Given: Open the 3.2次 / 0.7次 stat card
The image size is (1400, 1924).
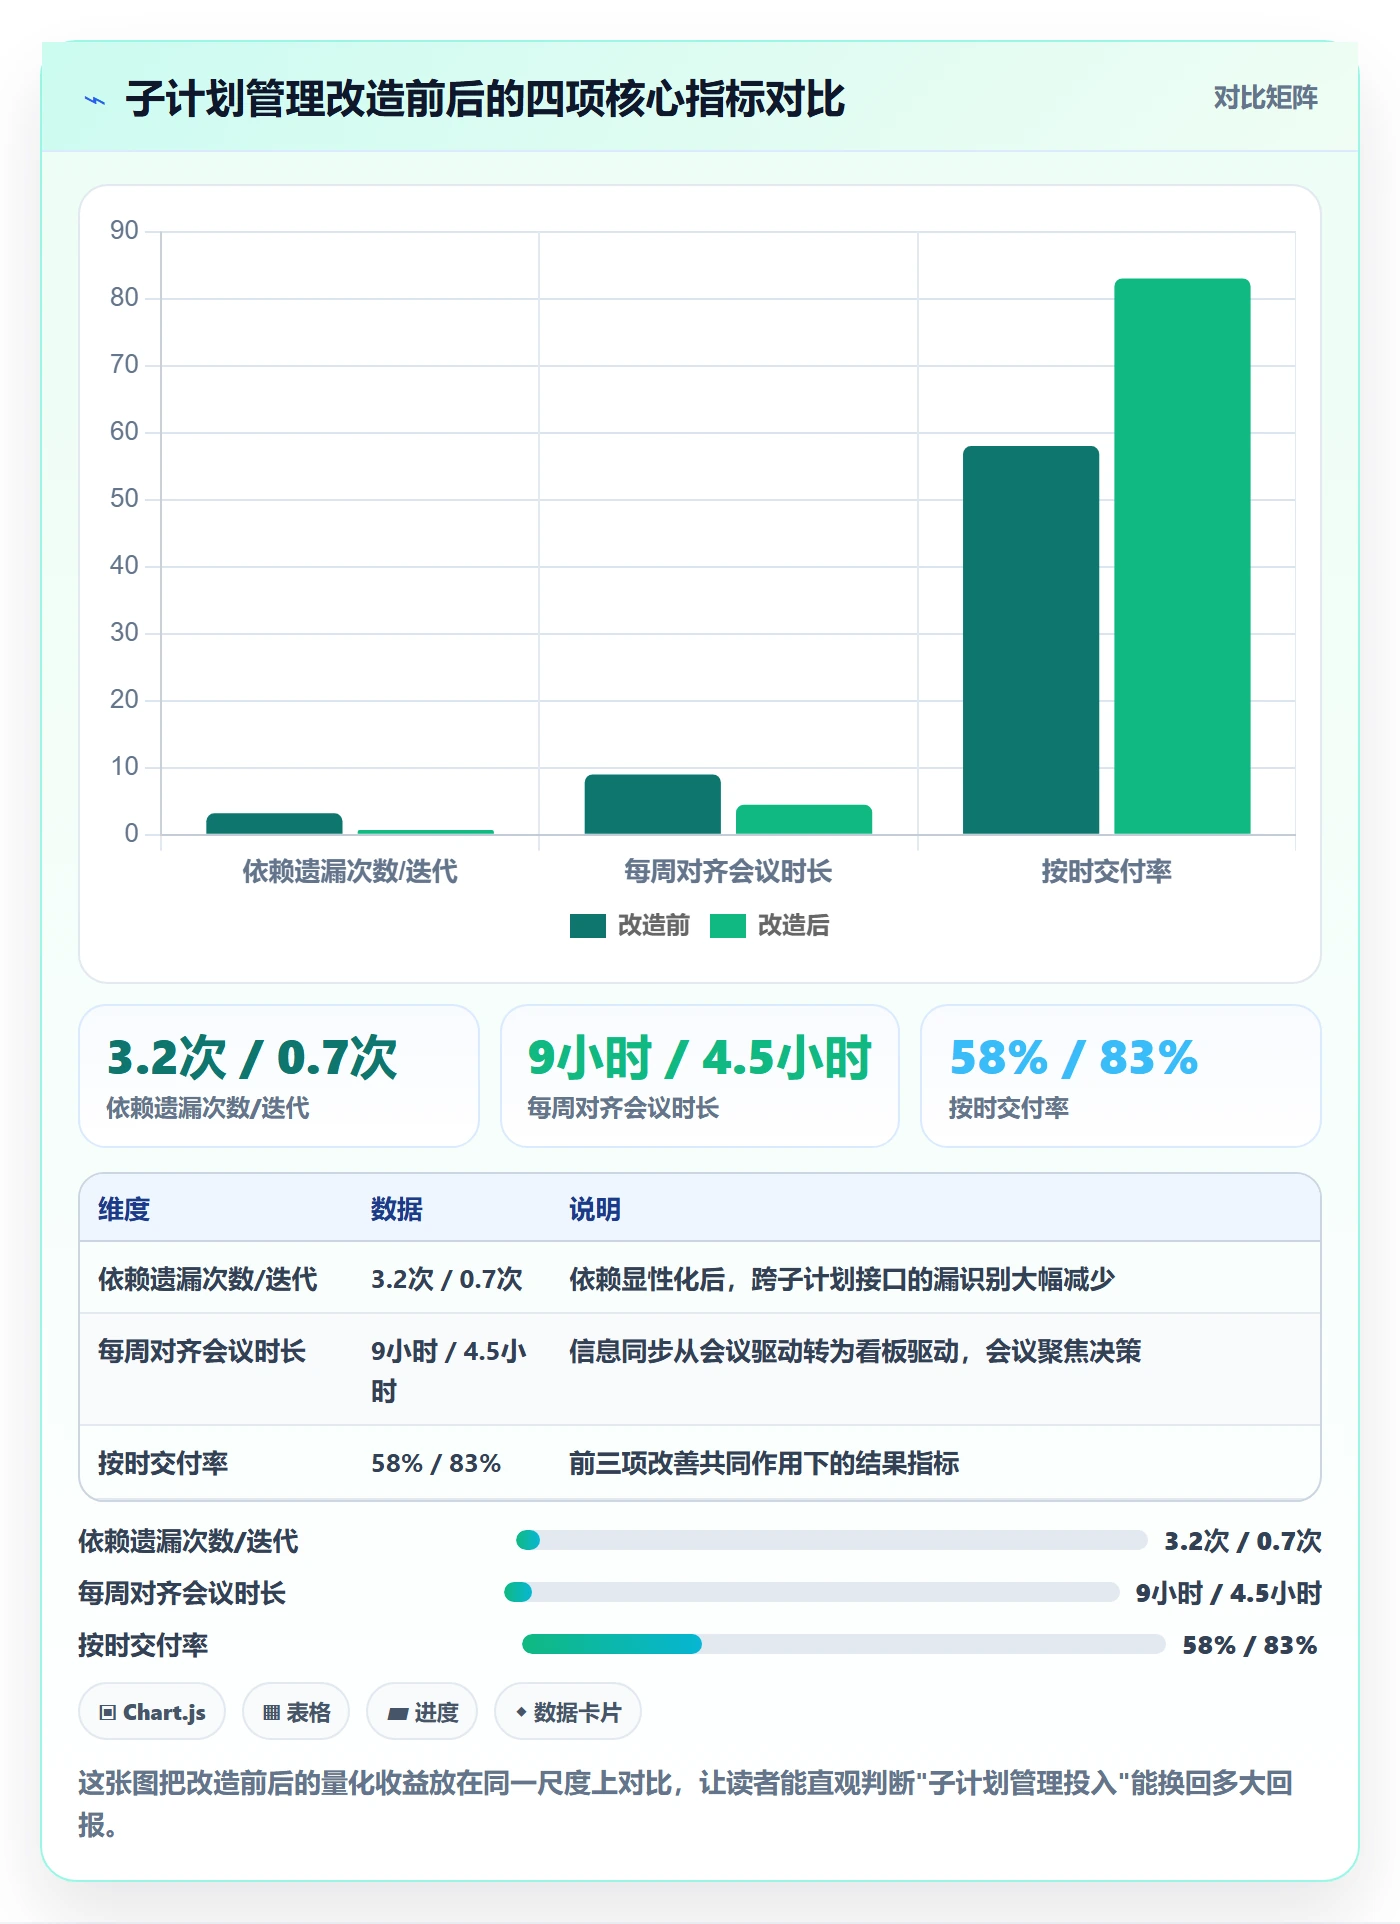Looking at the screenshot, I should [x=279, y=1076].
